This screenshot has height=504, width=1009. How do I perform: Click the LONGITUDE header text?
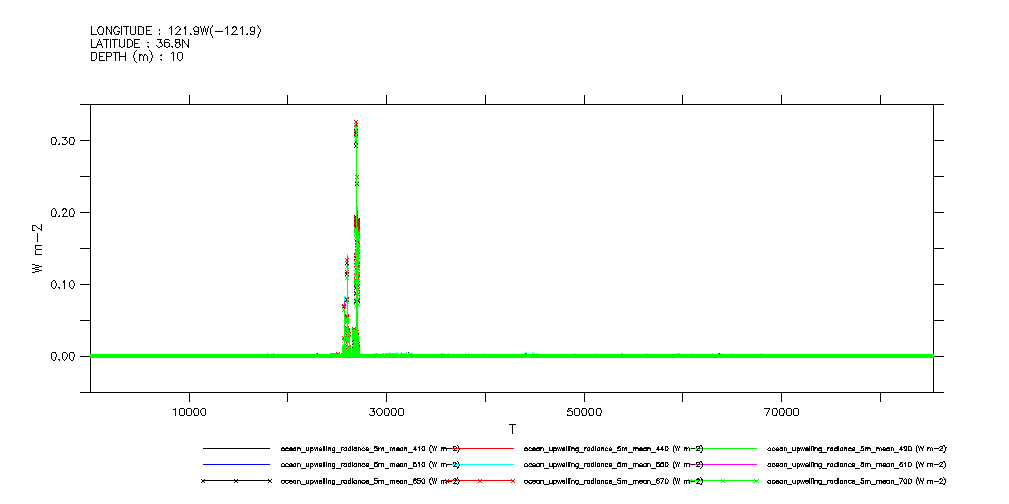[x=176, y=31]
